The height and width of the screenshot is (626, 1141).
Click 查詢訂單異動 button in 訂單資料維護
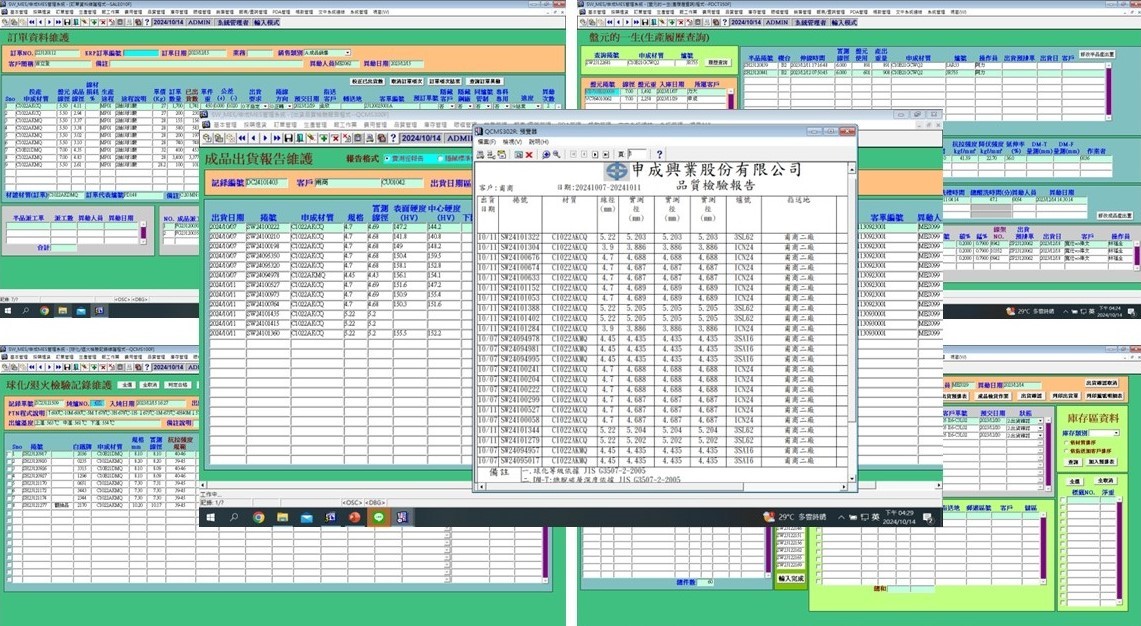pyautogui.click(x=484, y=81)
